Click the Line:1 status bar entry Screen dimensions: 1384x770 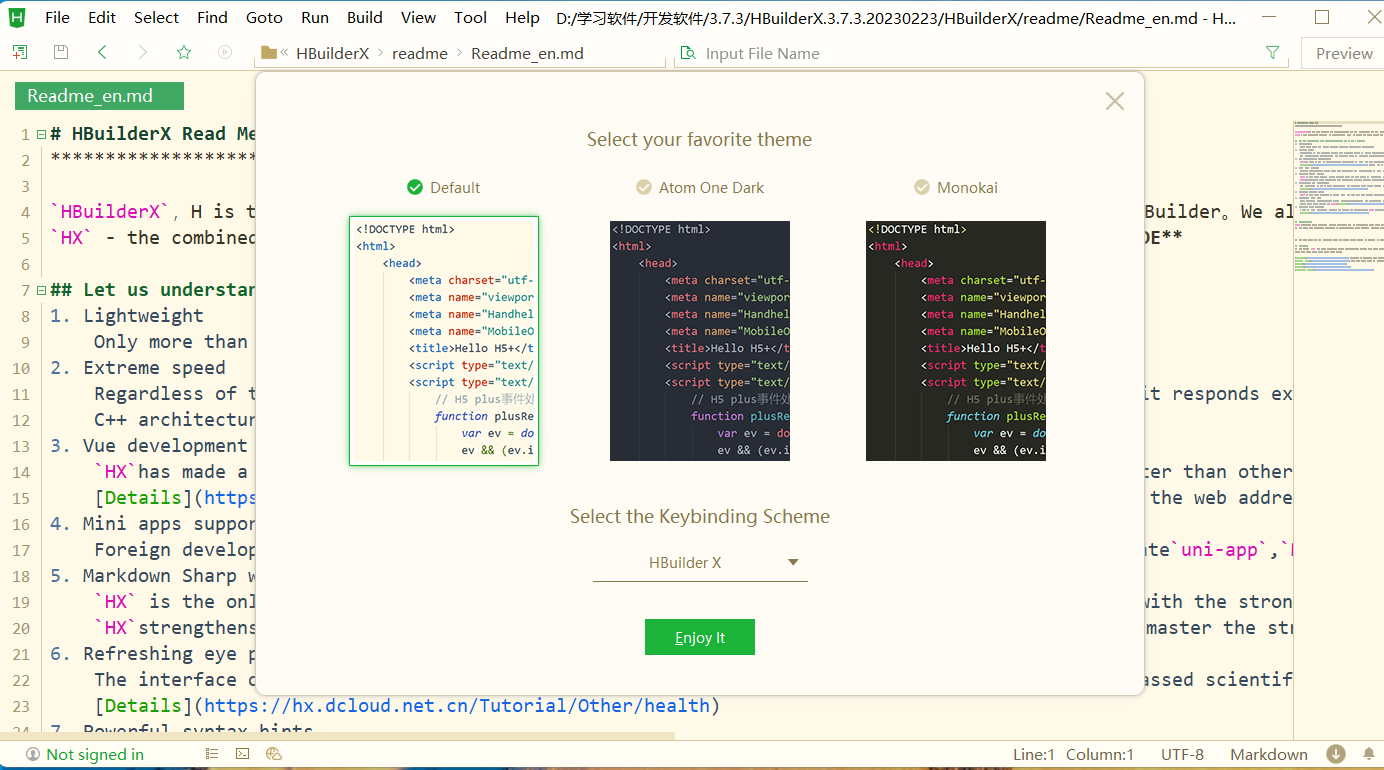(1034, 754)
